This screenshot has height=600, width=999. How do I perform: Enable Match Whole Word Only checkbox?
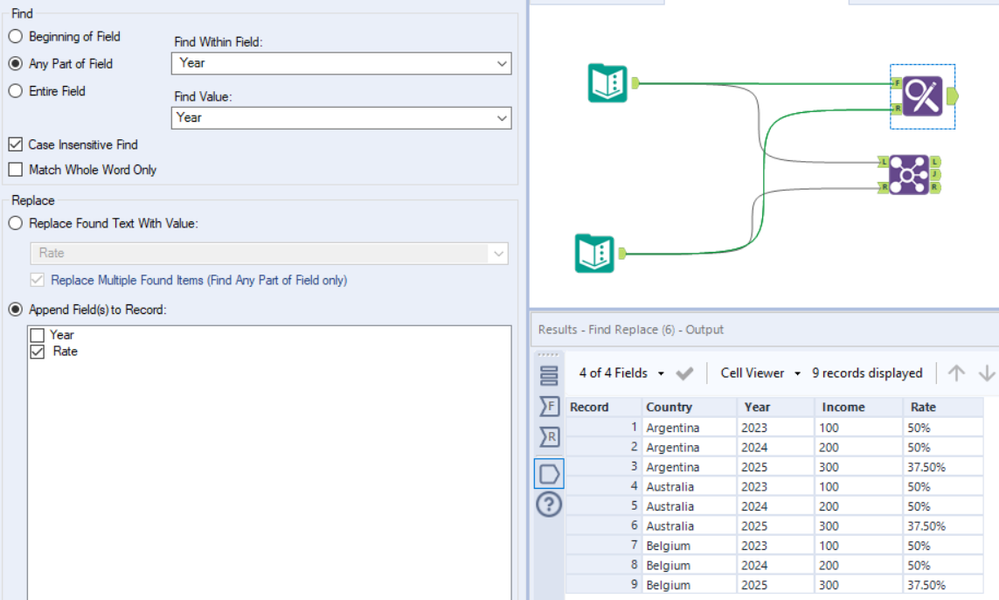(x=15, y=169)
